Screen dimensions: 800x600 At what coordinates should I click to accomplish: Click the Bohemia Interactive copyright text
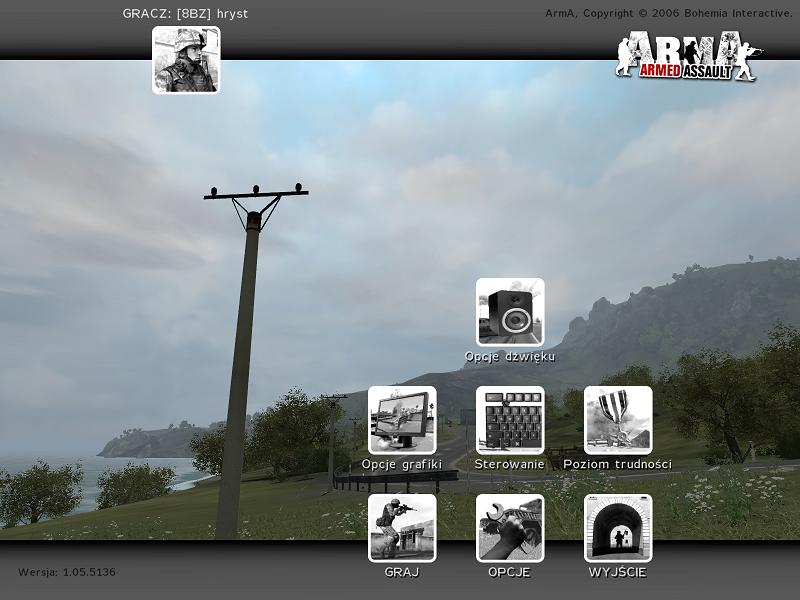(668, 13)
